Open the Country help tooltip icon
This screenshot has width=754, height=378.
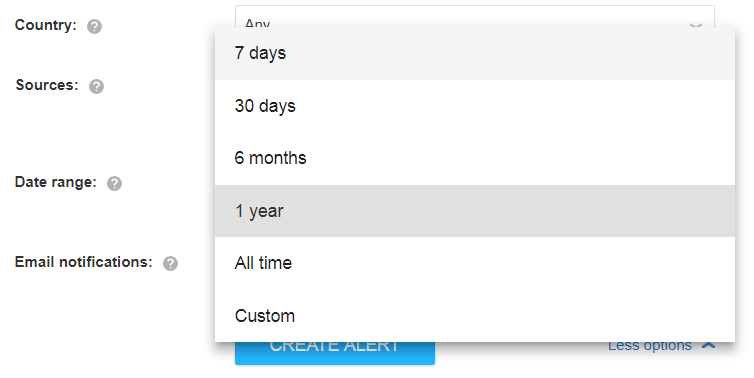tap(94, 26)
